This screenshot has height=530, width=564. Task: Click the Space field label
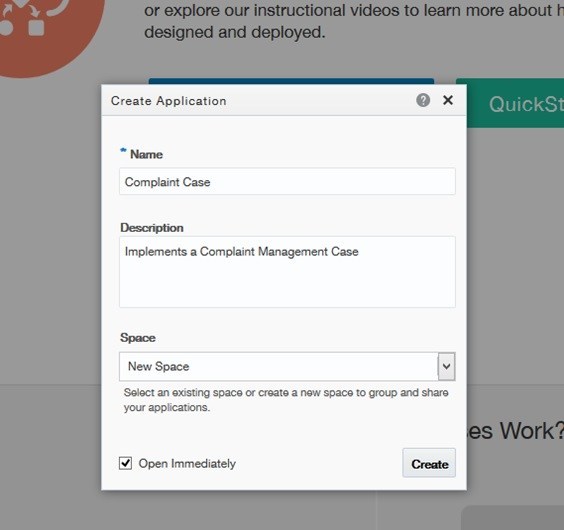[x=138, y=338]
